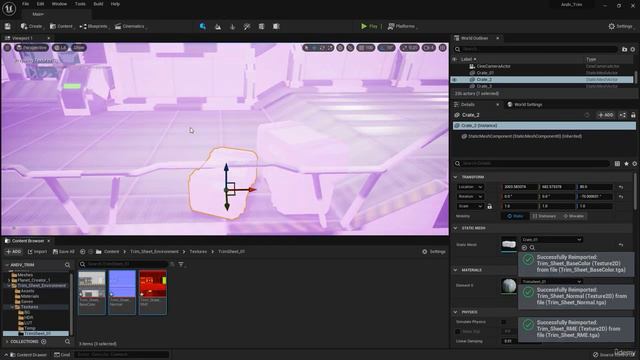Toggle favorites star filter in Details
The image size is (640, 360).
627,163
